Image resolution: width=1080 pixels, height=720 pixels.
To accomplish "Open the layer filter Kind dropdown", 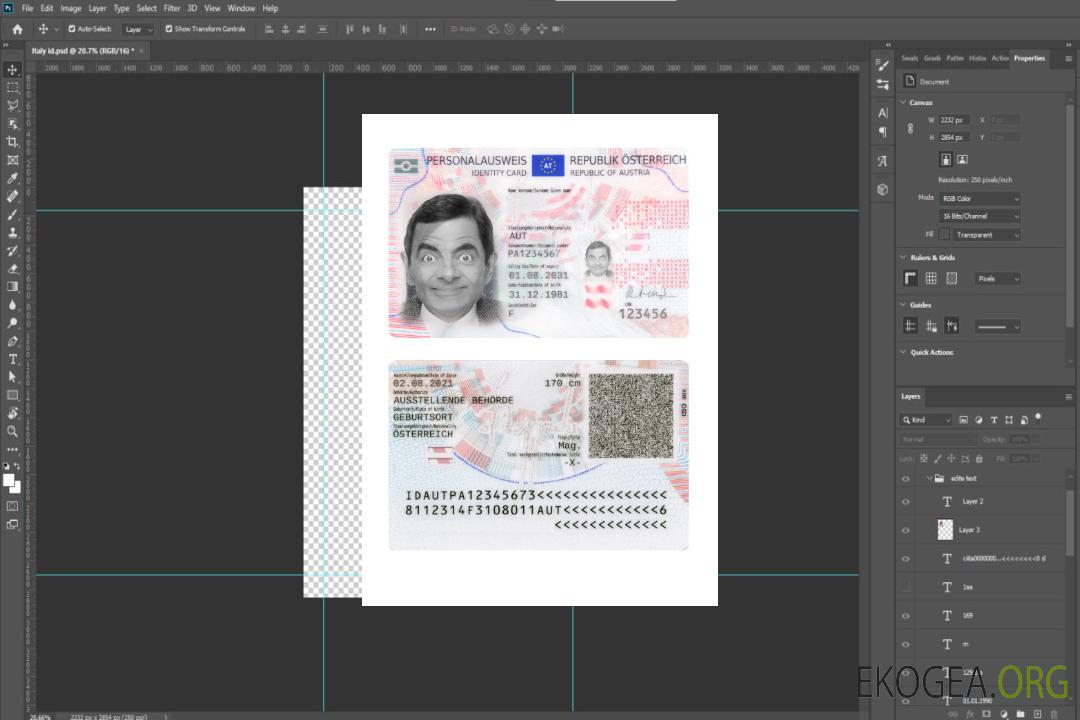I will (926, 420).
